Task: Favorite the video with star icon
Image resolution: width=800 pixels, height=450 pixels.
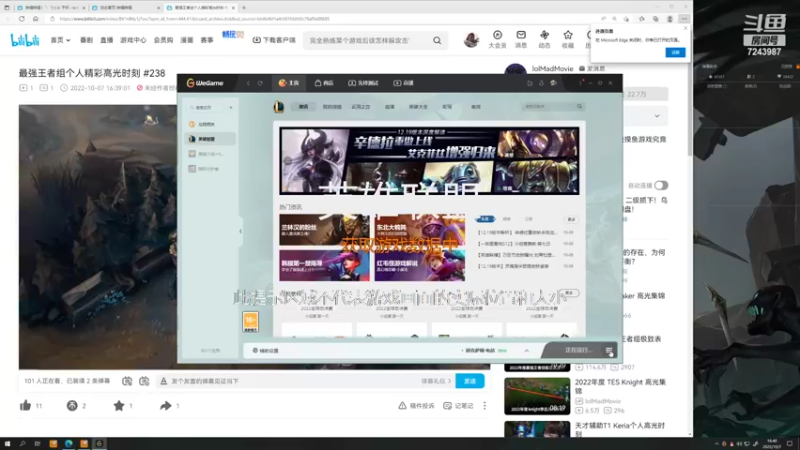Action: [119, 406]
